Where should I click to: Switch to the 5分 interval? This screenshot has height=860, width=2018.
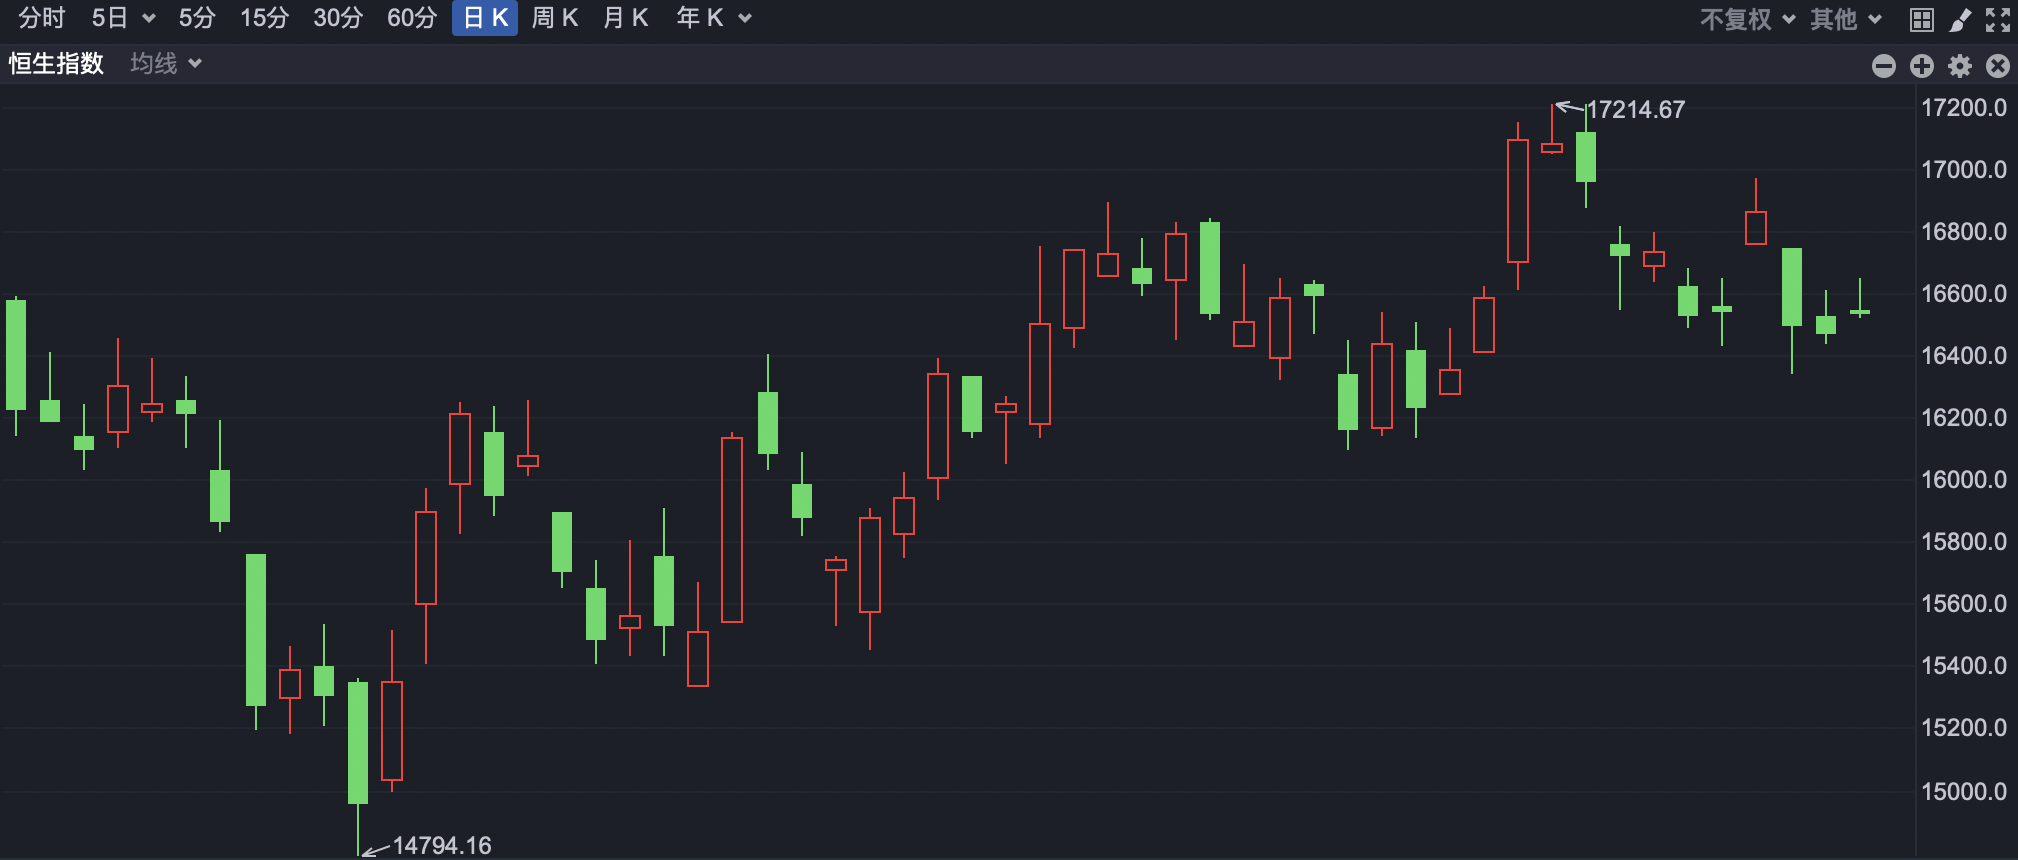(x=197, y=18)
